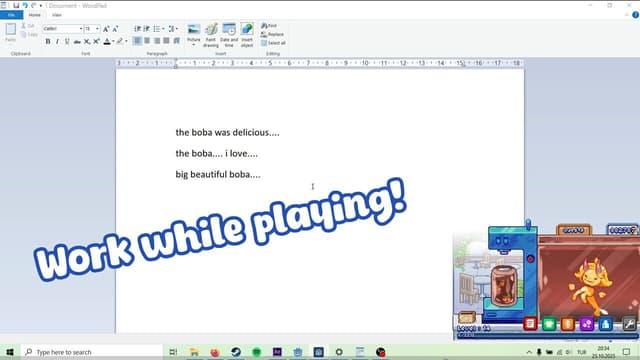Click the Shrink font icon

(x=116, y=29)
